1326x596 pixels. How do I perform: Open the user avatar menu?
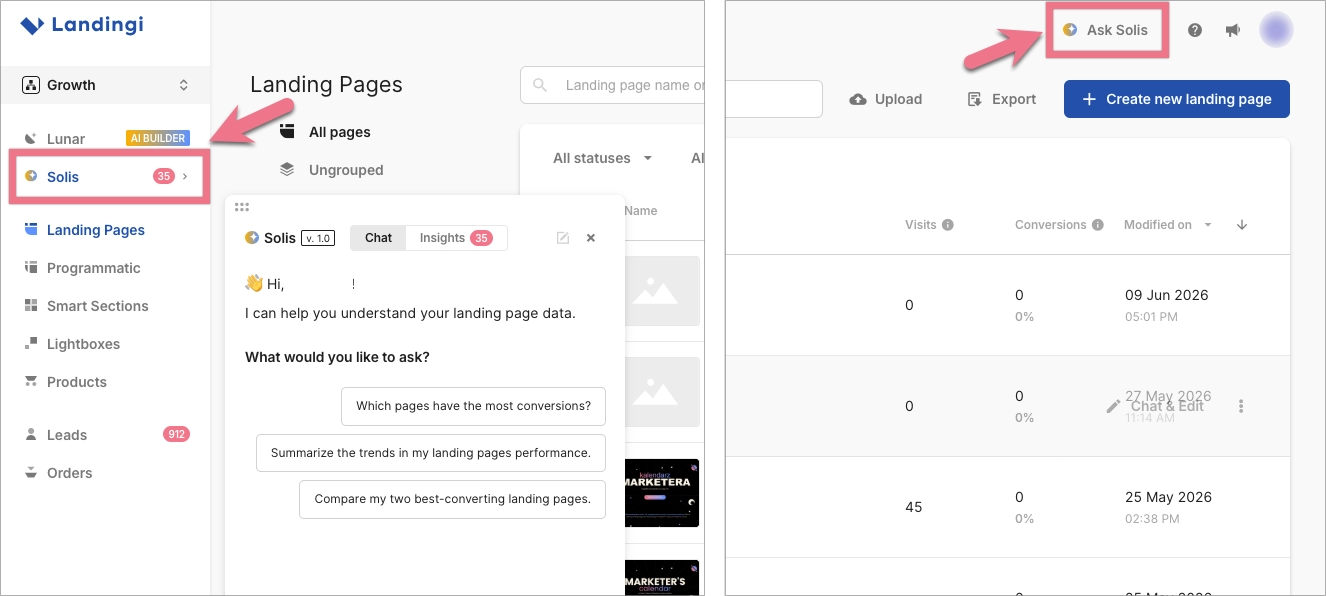tap(1276, 30)
